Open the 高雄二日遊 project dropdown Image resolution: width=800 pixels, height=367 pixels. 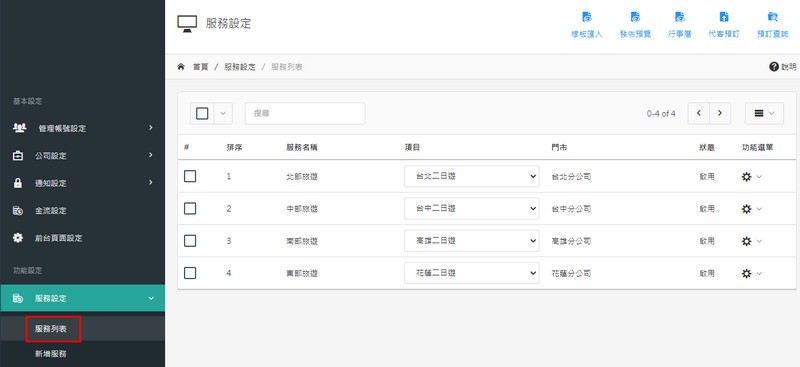(471, 240)
